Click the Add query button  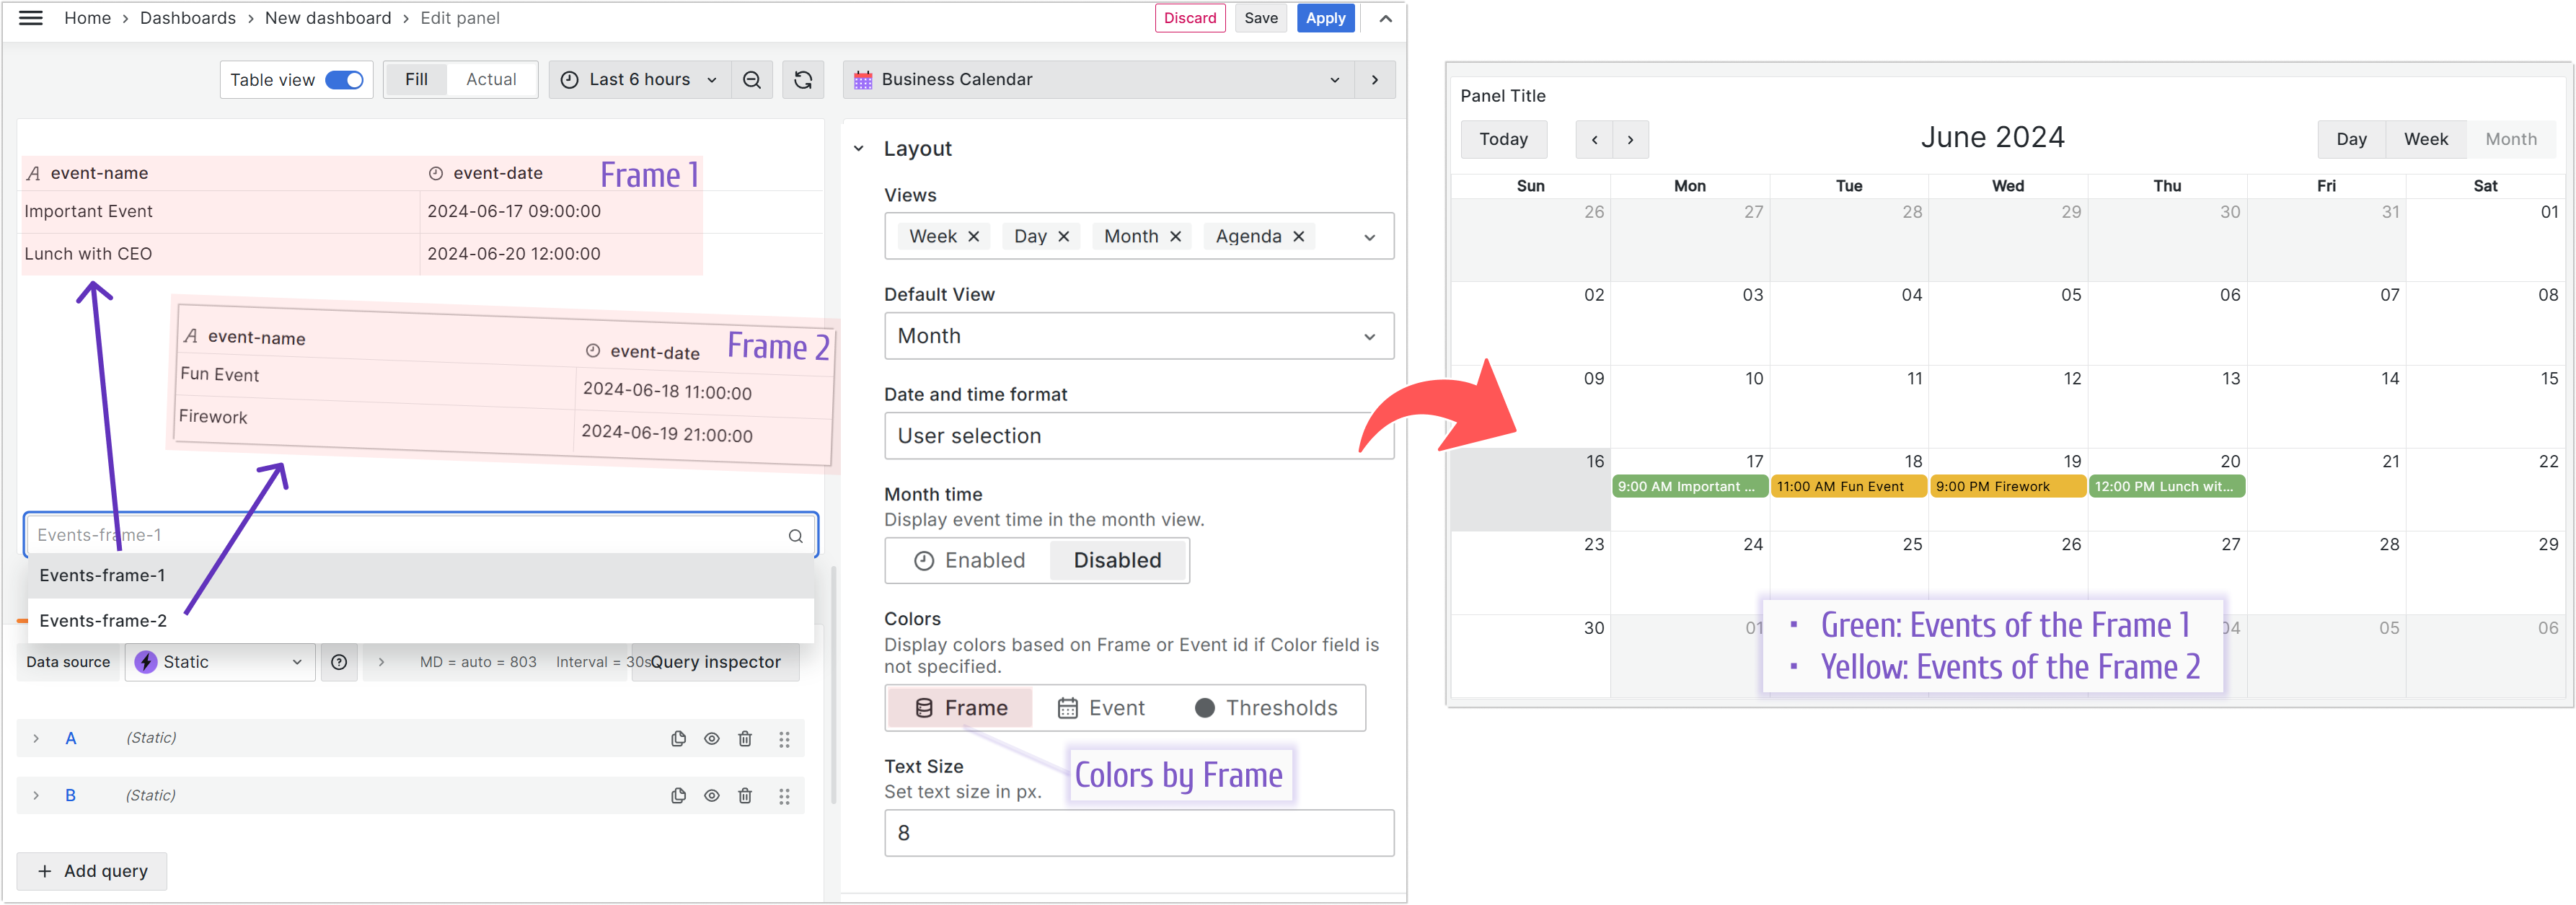[92, 869]
